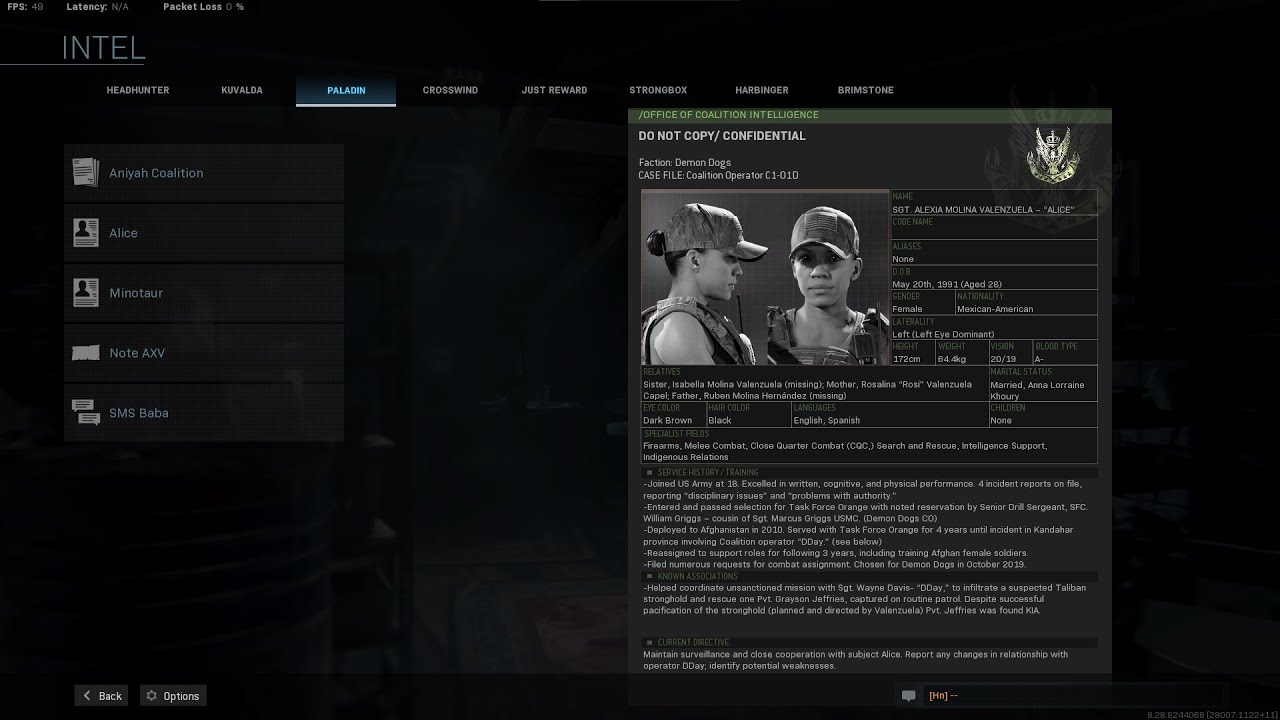This screenshot has height=720, width=1280.
Task: Select the Paladin tab
Action: tap(346, 90)
